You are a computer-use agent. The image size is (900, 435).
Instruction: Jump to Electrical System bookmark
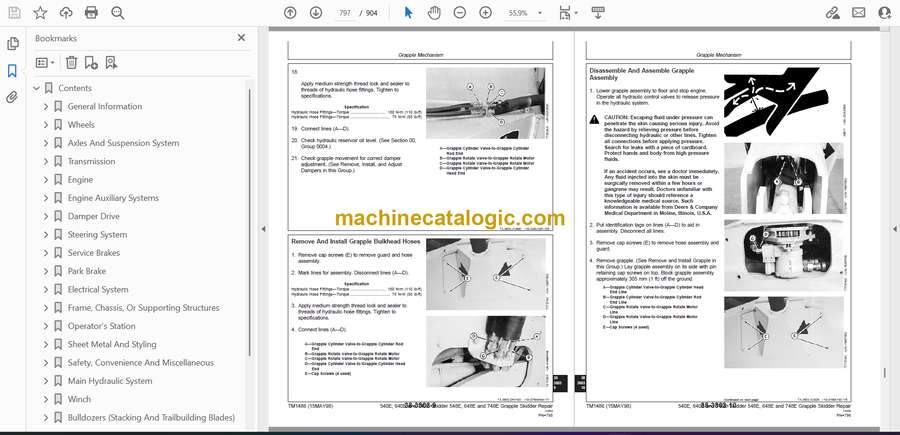(x=98, y=289)
